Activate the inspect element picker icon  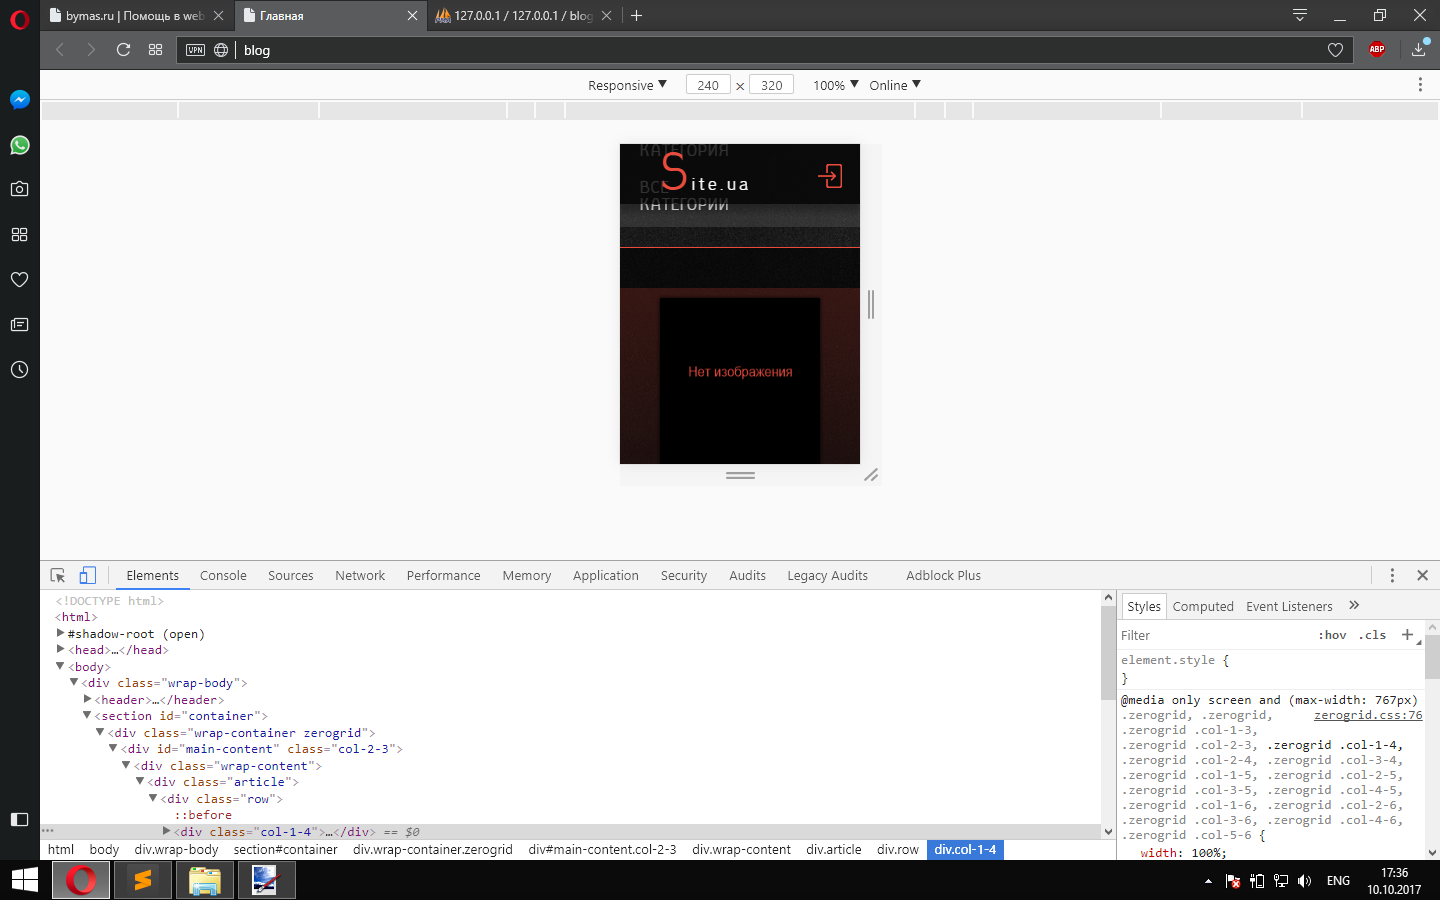coord(58,575)
